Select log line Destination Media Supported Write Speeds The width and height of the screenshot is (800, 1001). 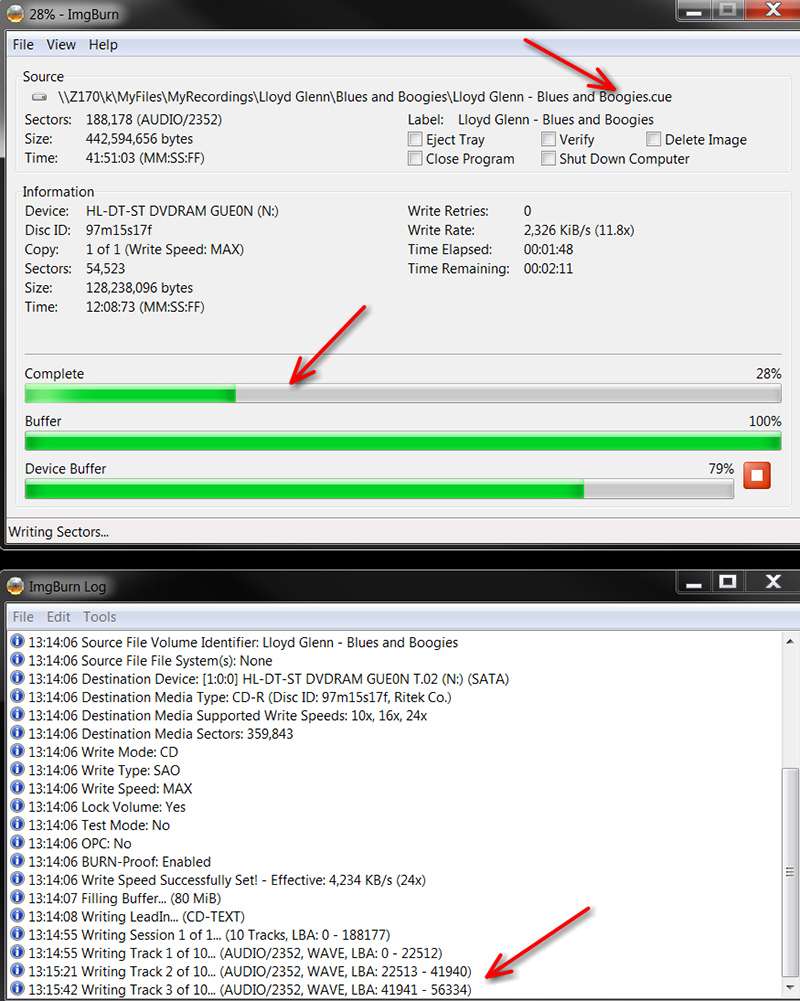click(x=227, y=715)
